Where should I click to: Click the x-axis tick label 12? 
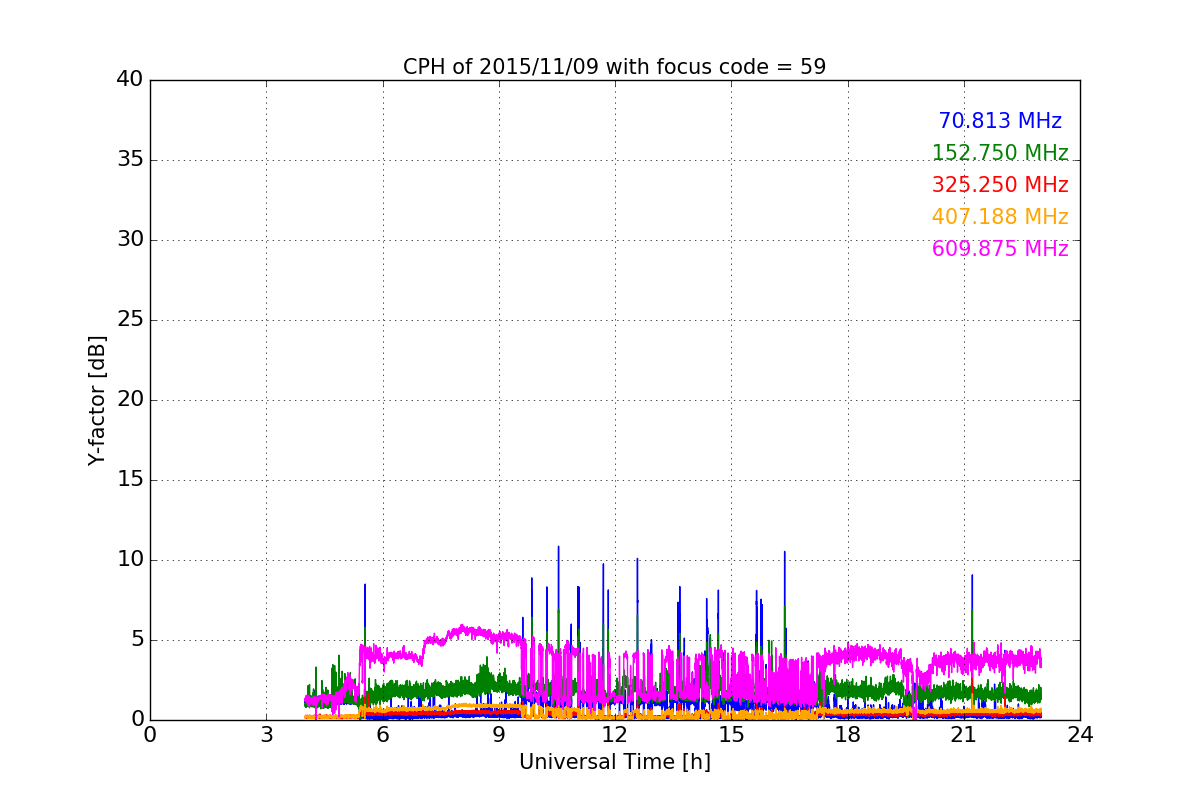click(615, 735)
